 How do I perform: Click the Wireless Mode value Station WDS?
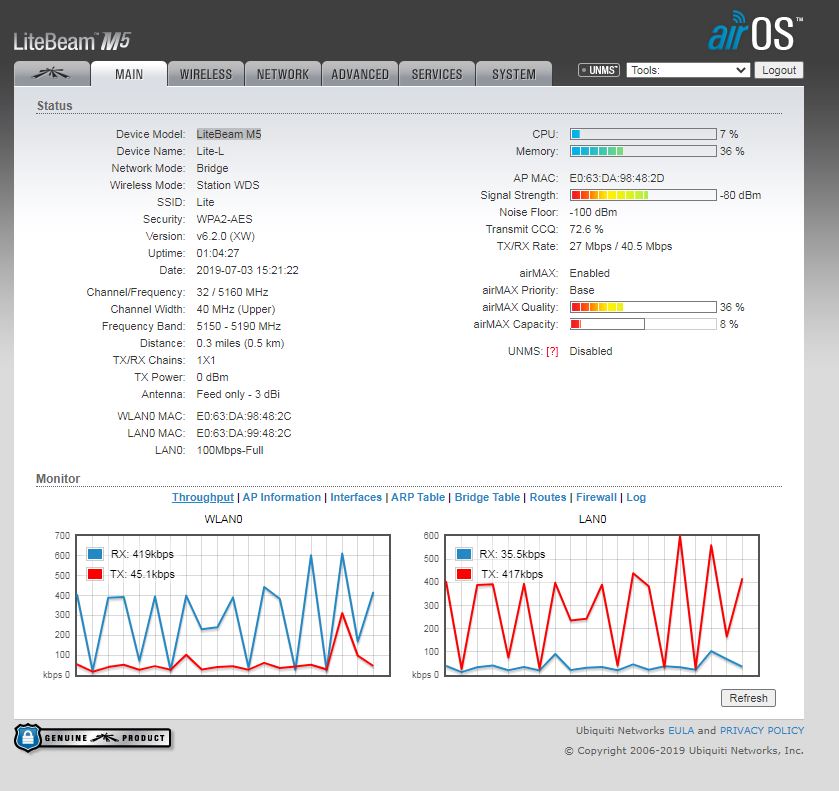coord(227,185)
